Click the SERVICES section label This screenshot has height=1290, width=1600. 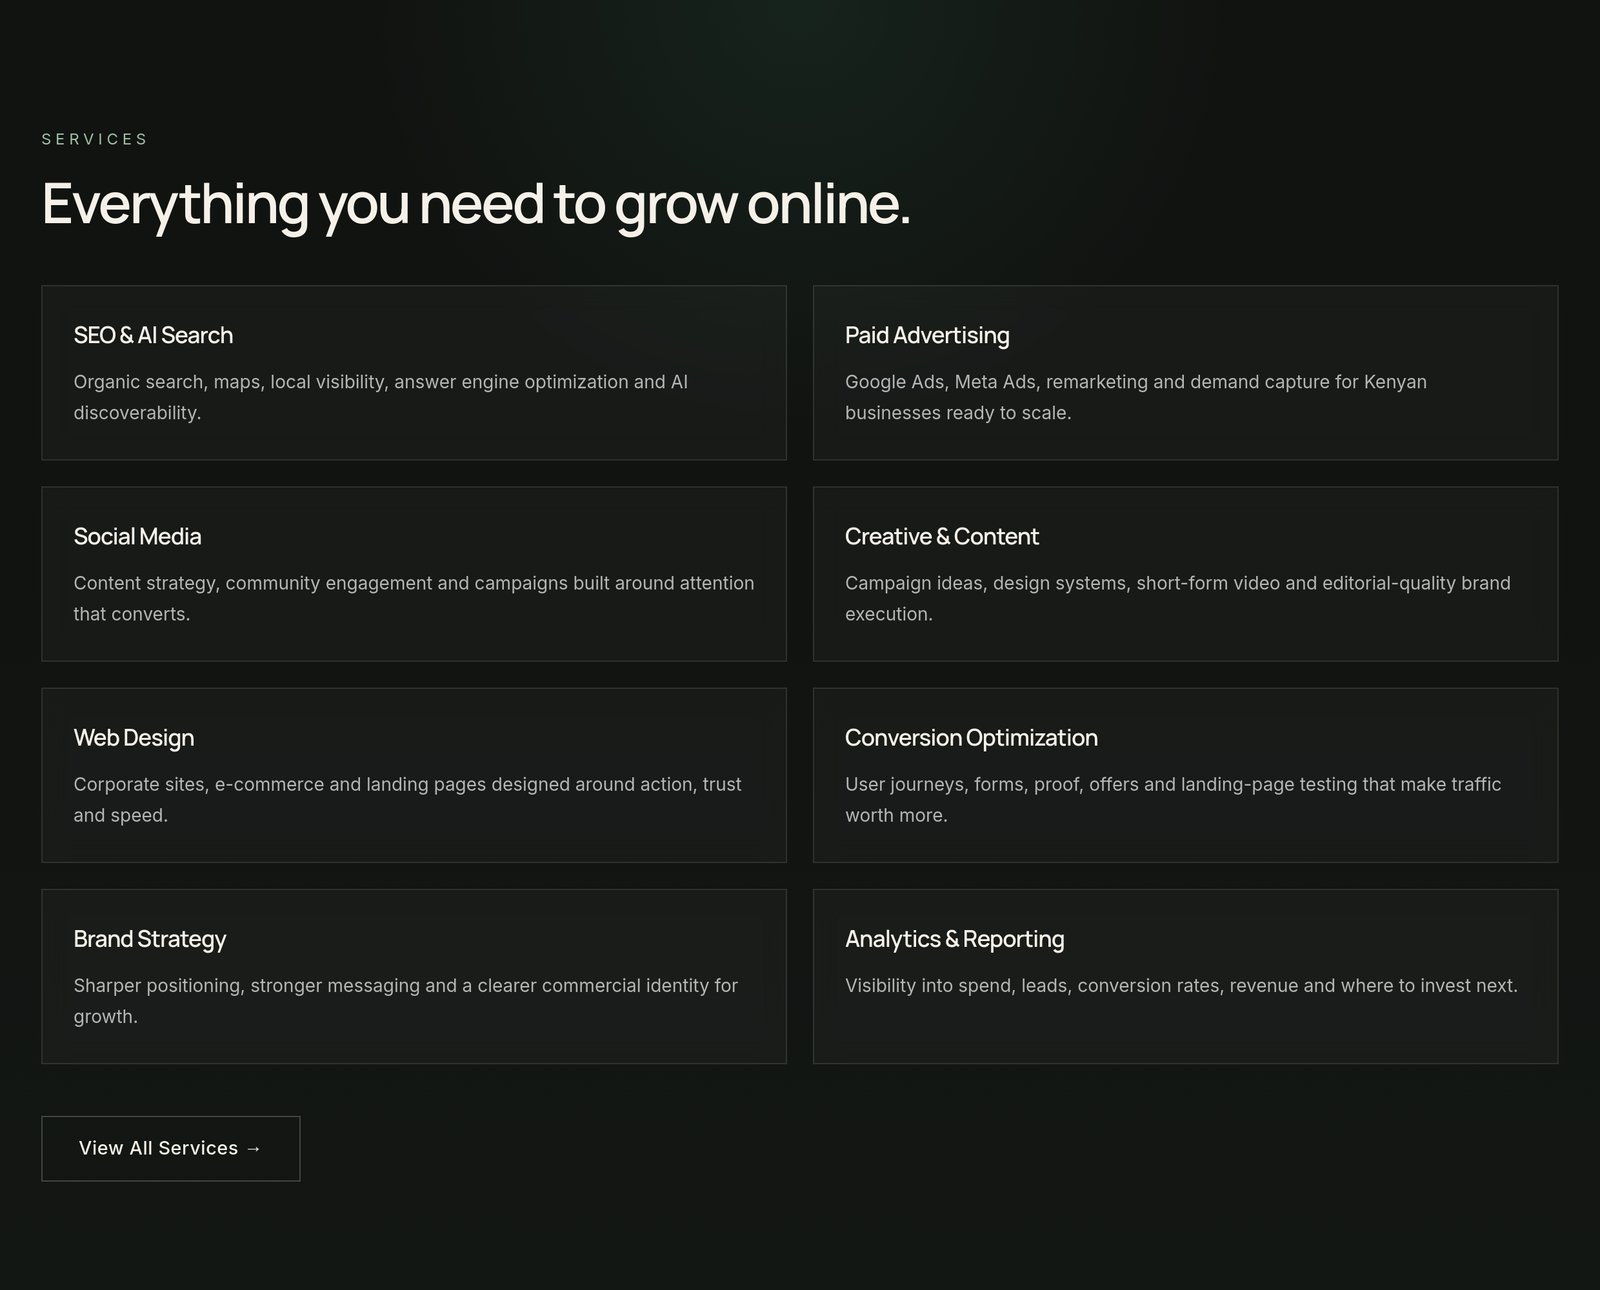click(95, 139)
